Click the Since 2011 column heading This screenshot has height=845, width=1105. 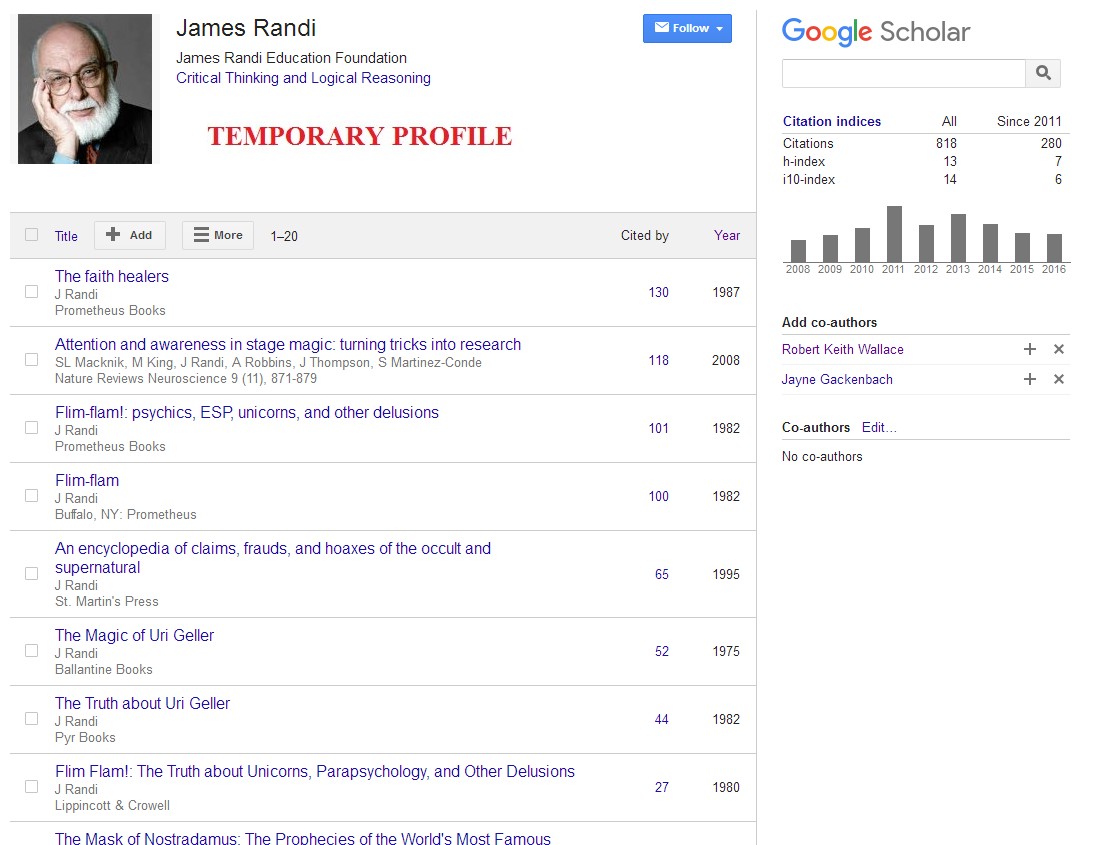[1029, 121]
